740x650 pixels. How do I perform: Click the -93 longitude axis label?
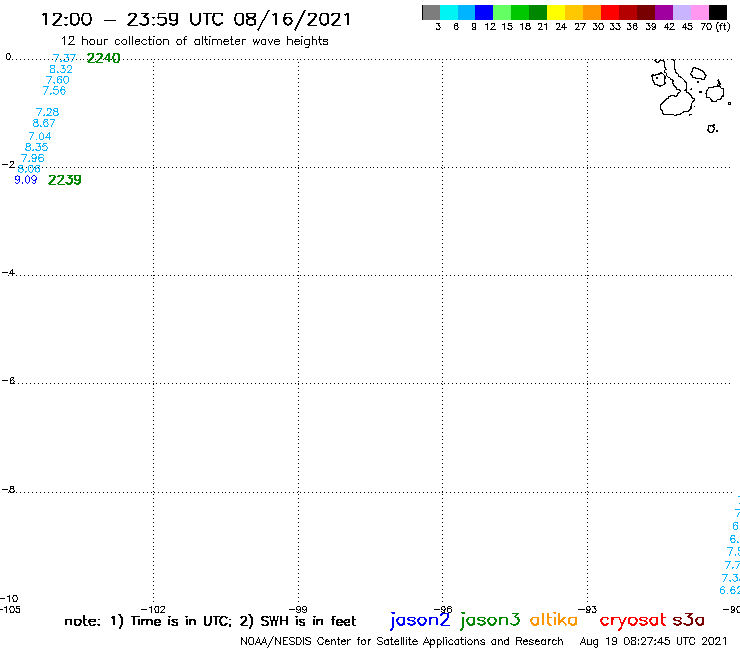(x=588, y=609)
